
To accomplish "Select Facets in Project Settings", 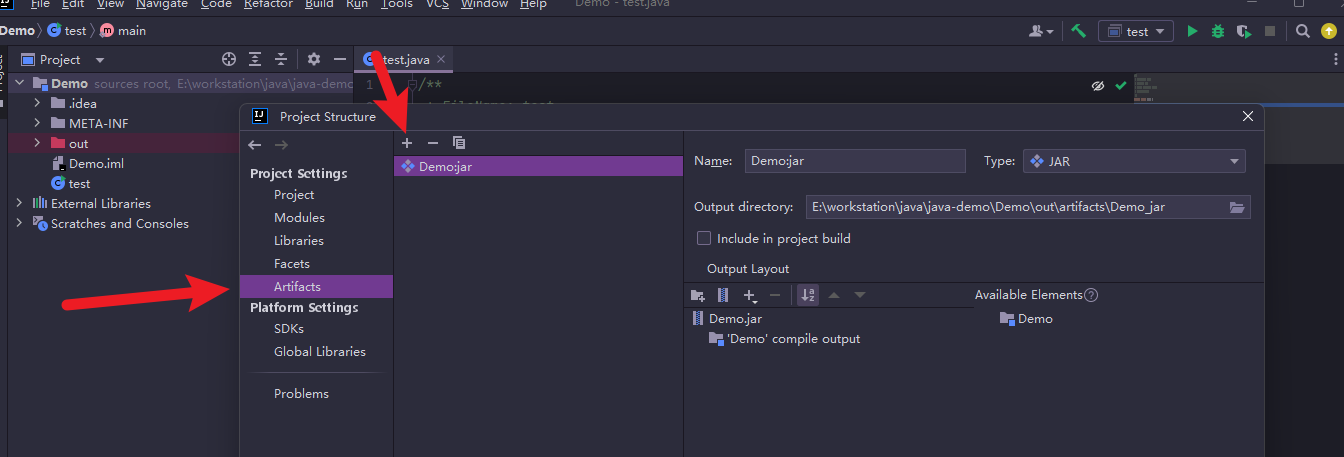I will point(292,264).
